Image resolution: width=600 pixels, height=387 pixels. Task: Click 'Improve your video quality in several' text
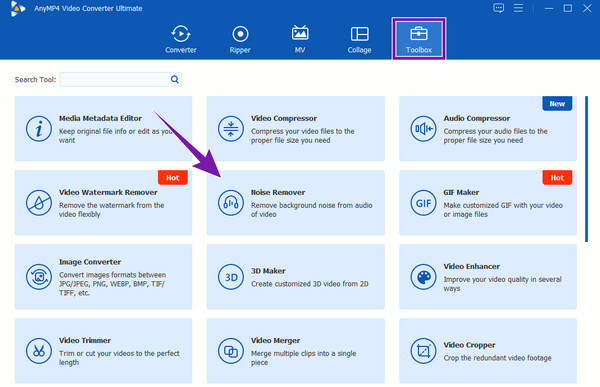pos(502,279)
